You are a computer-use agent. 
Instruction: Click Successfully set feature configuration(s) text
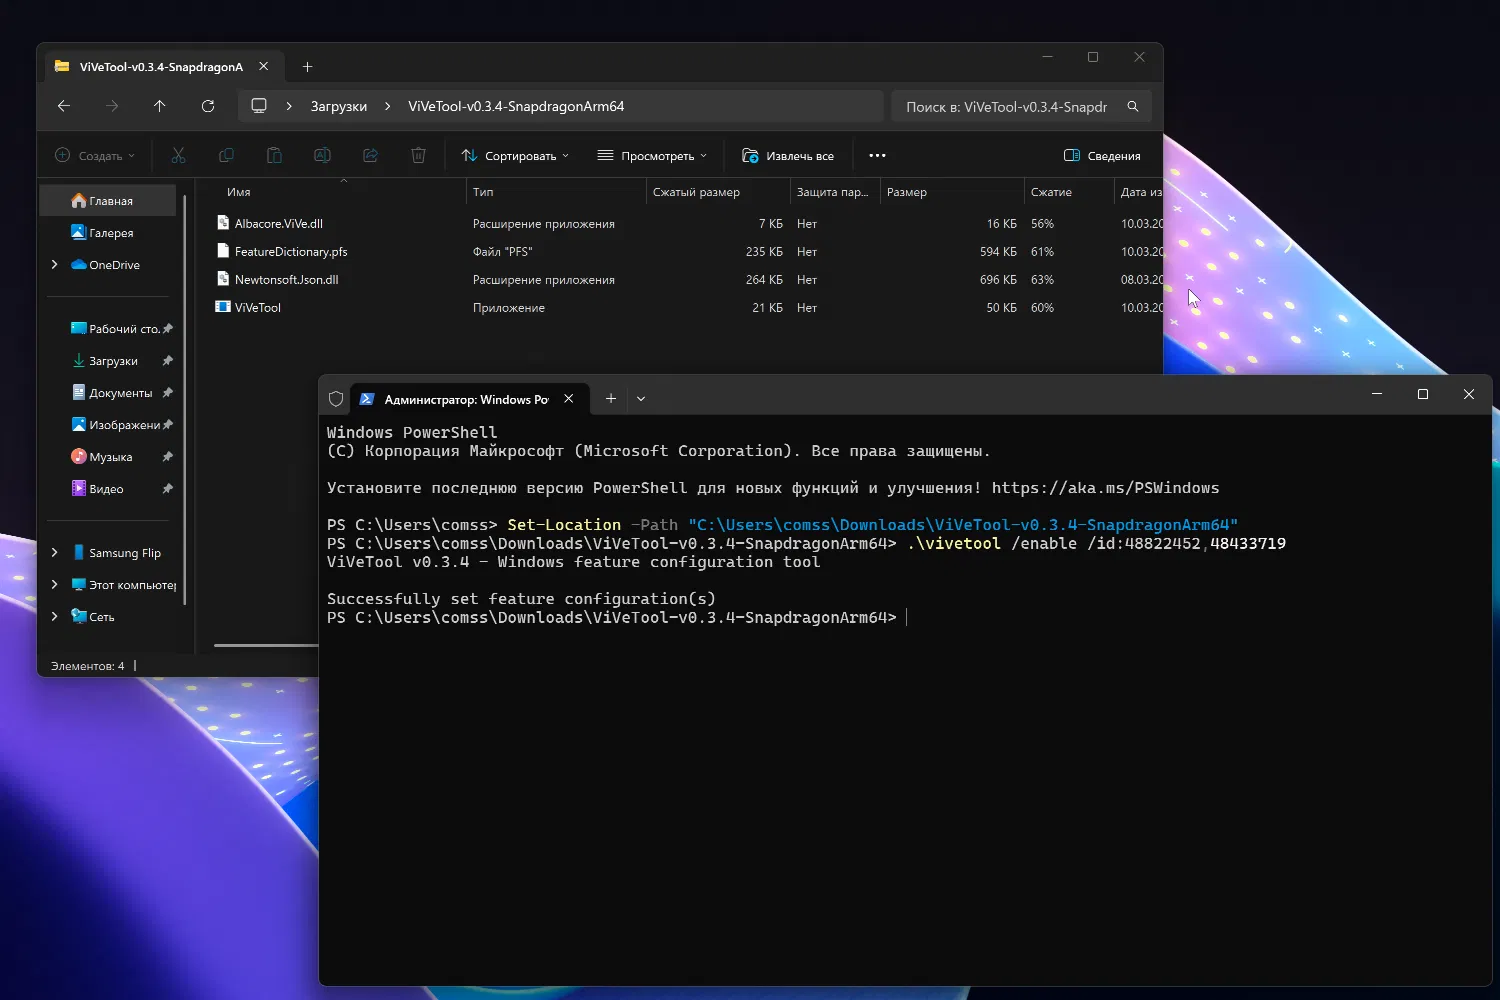(521, 599)
